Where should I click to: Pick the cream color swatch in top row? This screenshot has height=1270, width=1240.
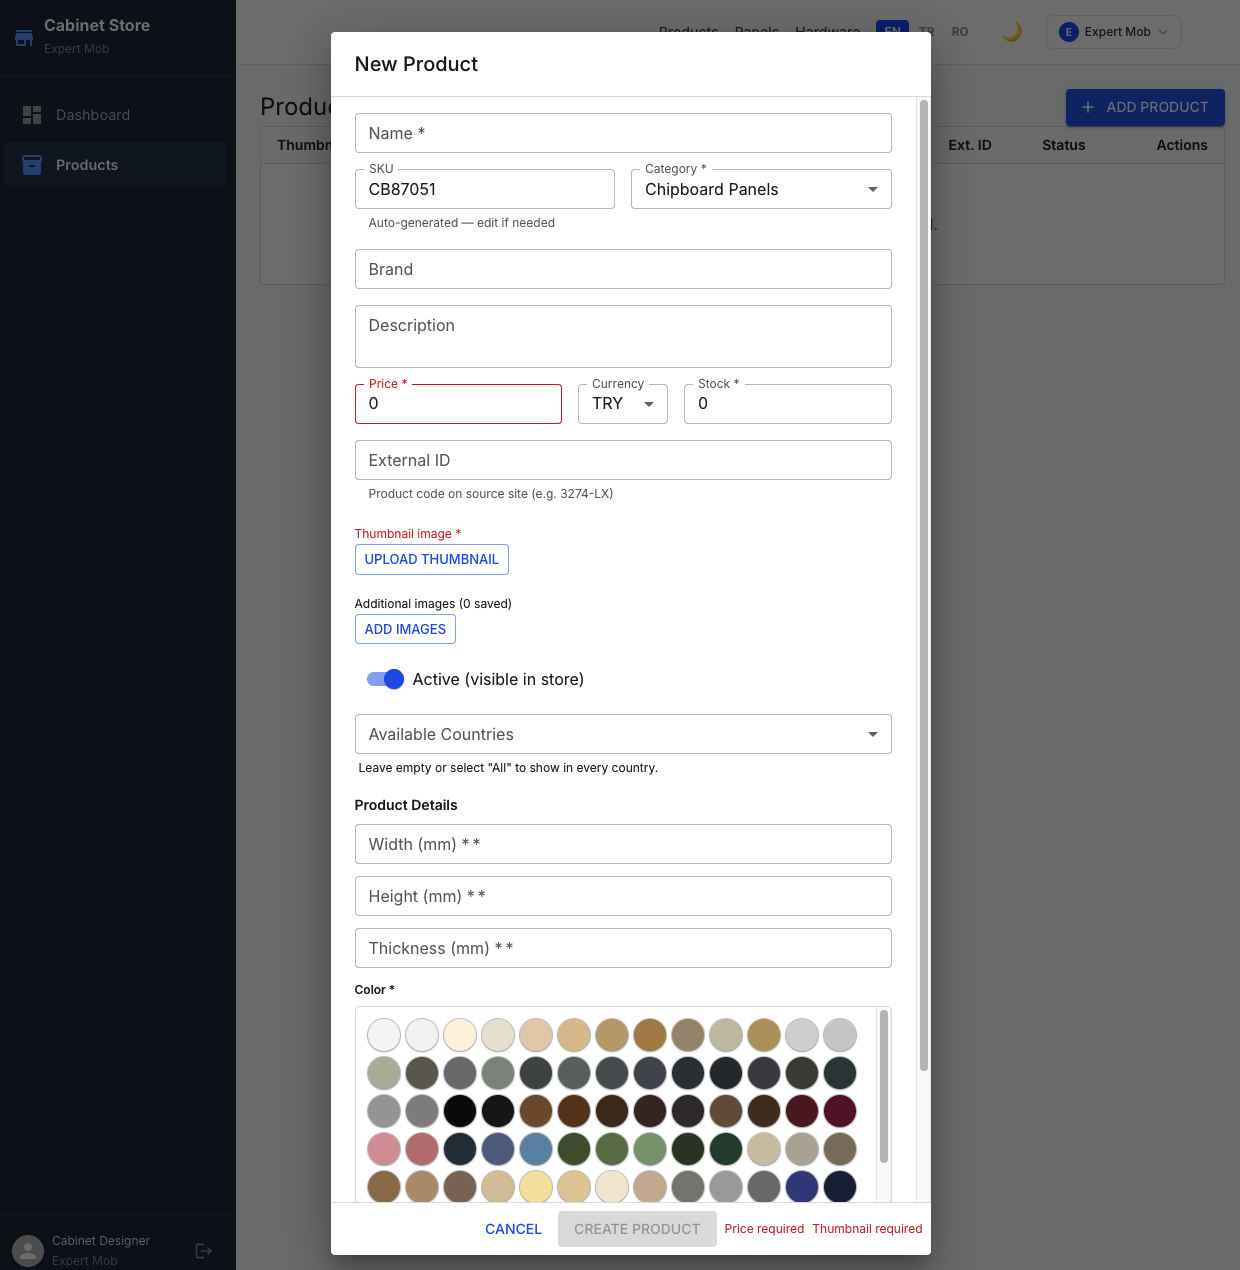point(460,1035)
